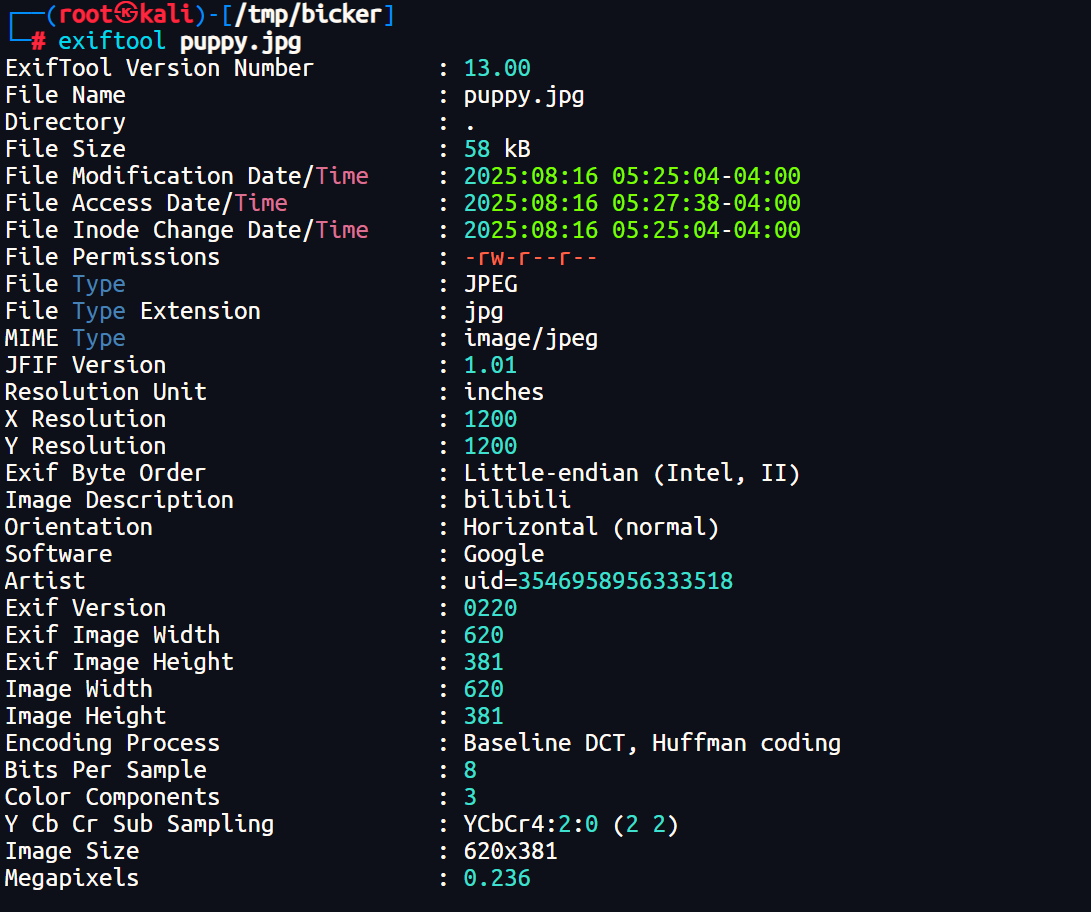1091x912 pixels.
Task: Click the File Name value puppy.jpg
Action: [x=524, y=95]
